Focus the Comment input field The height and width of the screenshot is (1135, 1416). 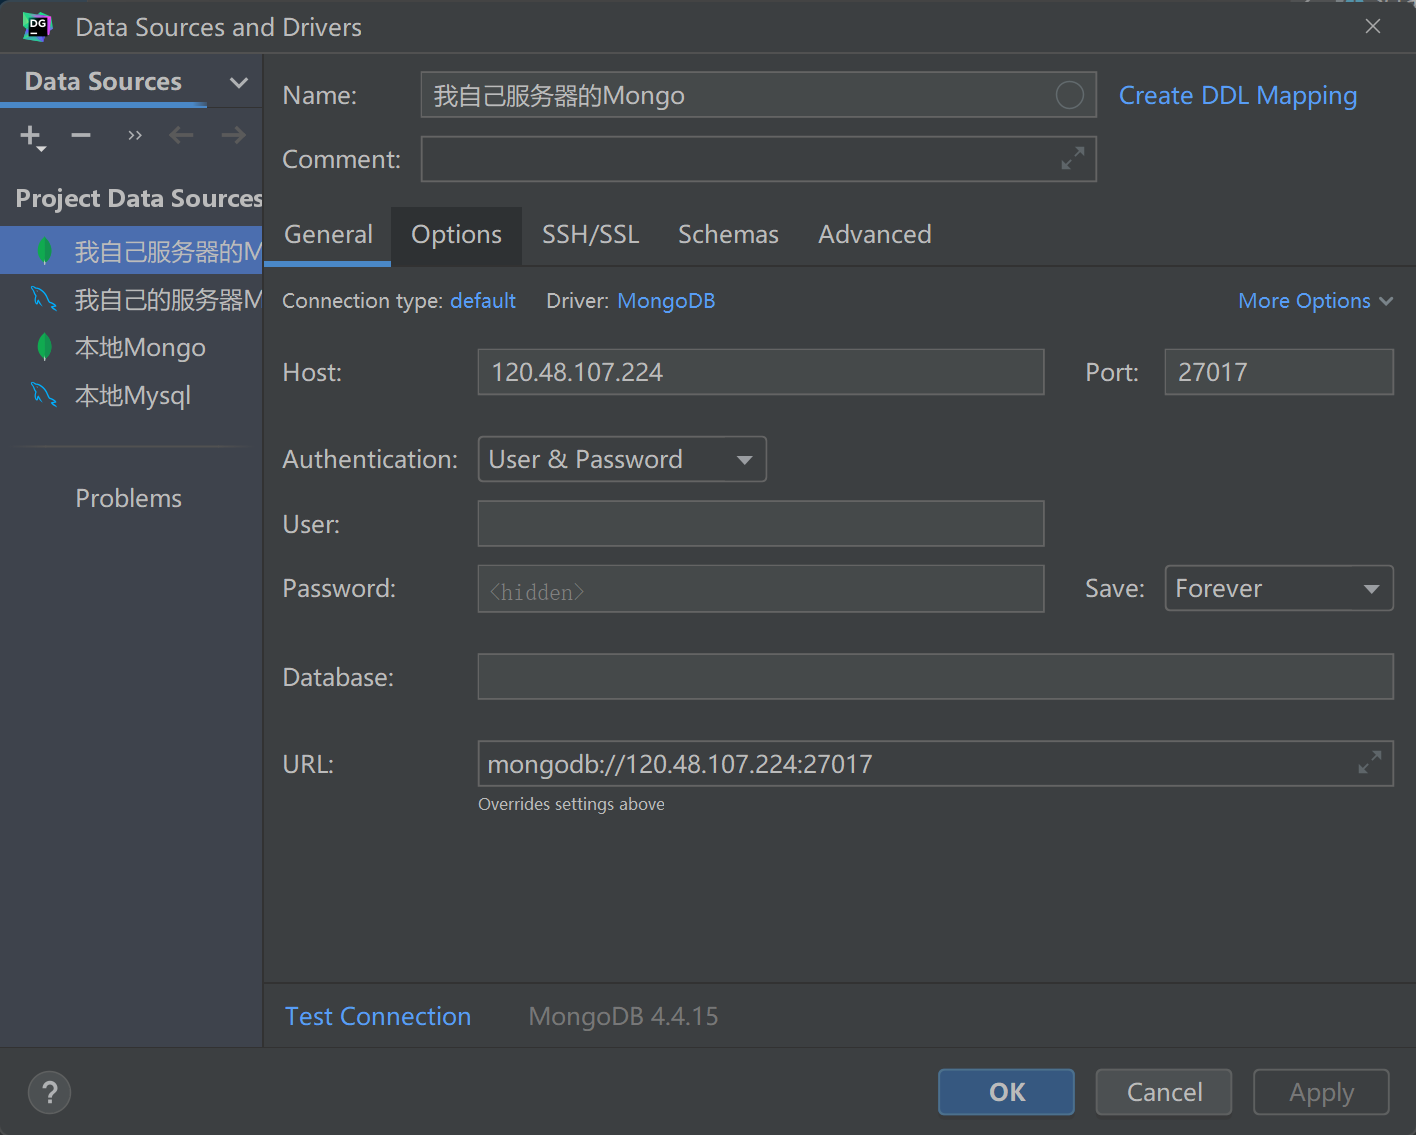[x=758, y=159]
